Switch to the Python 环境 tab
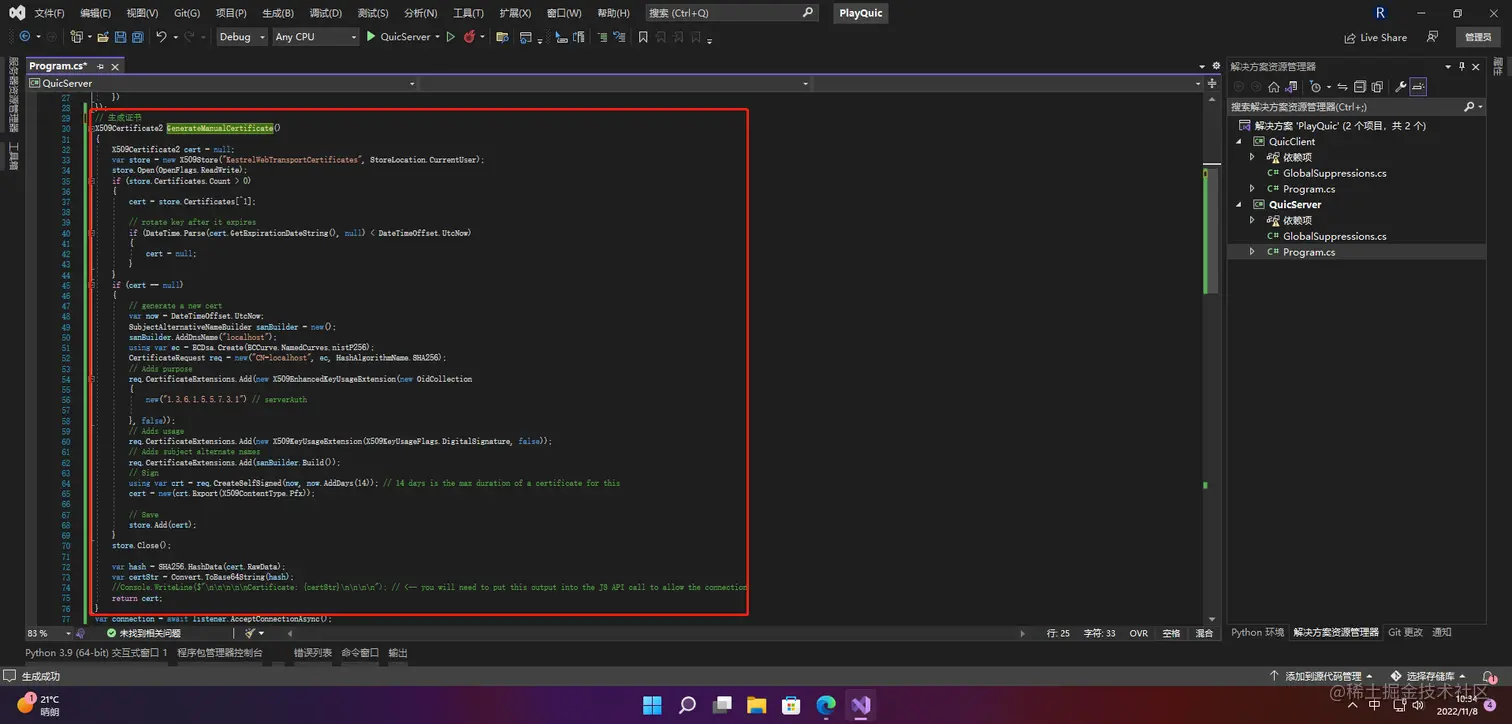Viewport: 1512px width, 724px height. 1257,632
